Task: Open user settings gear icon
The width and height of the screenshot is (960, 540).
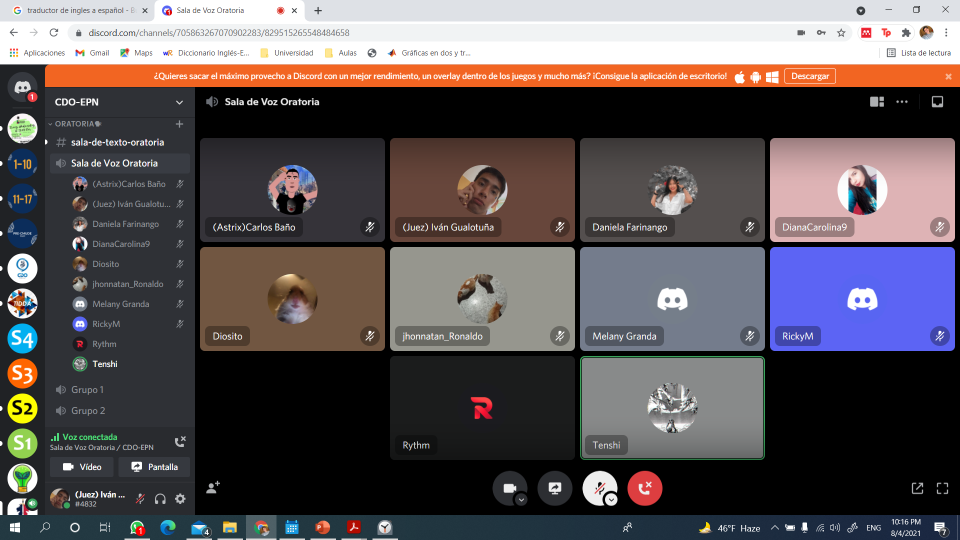Action: coord(180,499)
